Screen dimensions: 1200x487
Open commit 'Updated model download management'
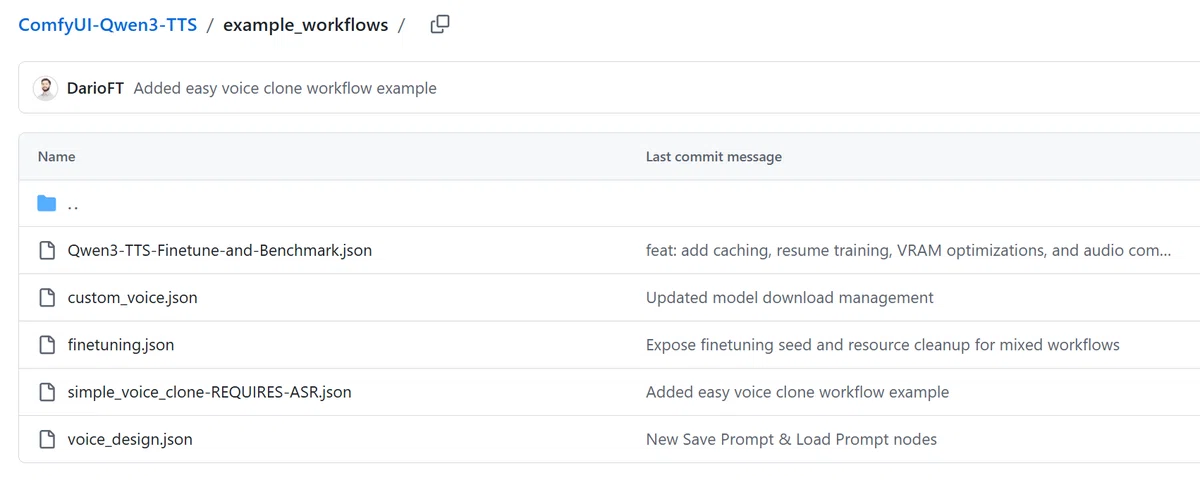coord(790,298)
